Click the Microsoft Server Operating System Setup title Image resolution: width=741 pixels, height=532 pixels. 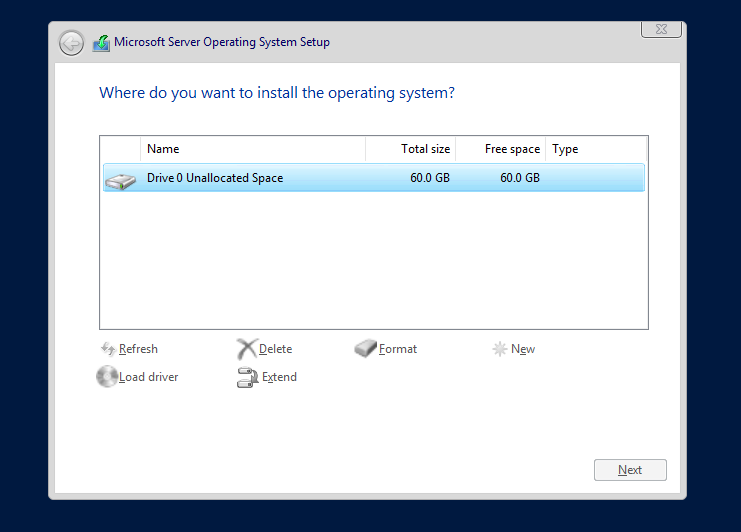tap(222, 42)
